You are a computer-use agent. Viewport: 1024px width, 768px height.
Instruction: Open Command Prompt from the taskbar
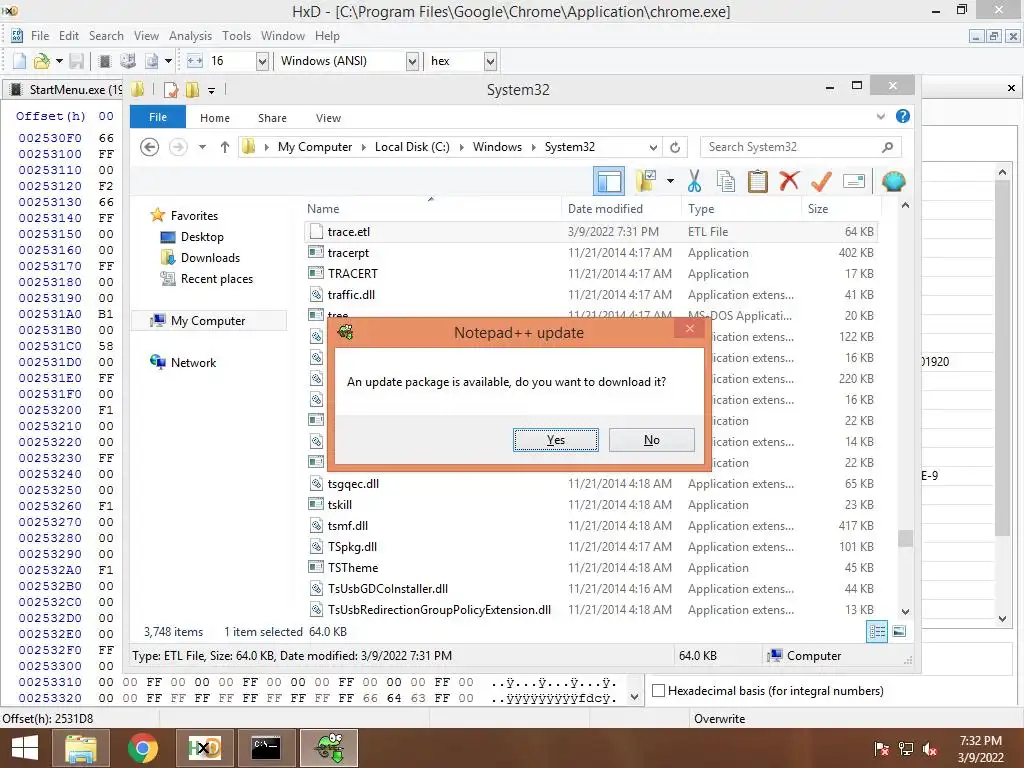pos(266,748)
